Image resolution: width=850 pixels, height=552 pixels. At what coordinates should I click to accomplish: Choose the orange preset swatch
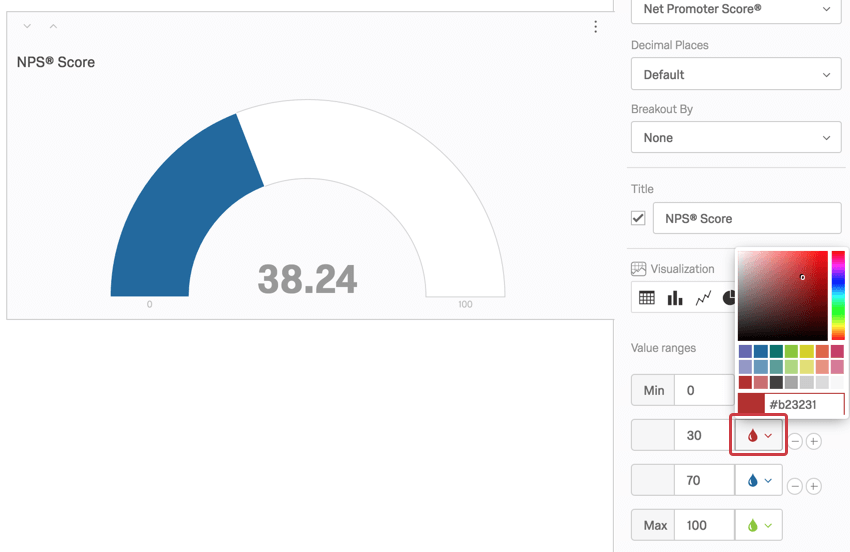click(822, 351)
